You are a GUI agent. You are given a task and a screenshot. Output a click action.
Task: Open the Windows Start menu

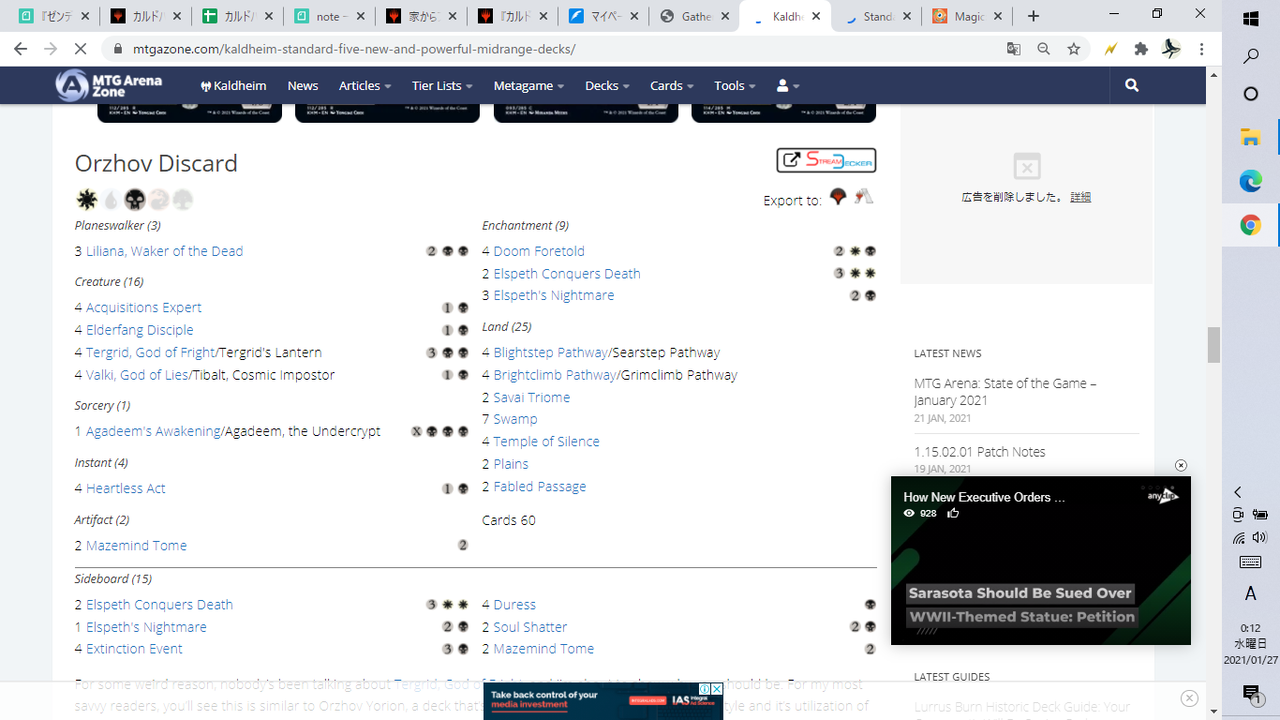[1251, 19]
